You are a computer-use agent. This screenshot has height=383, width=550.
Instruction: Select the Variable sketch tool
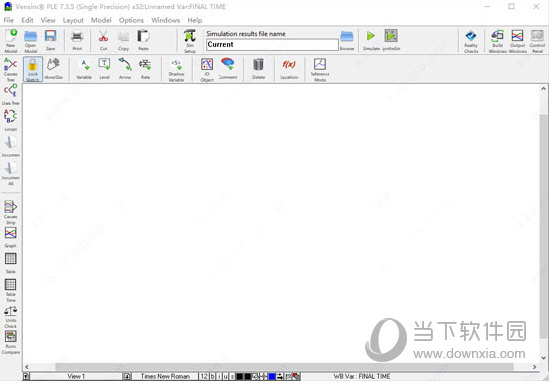tap(84, 69)
